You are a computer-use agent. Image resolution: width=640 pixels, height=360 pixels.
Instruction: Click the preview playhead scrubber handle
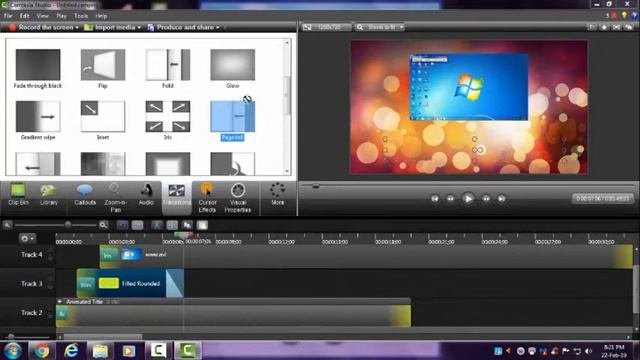pos(316,186)
